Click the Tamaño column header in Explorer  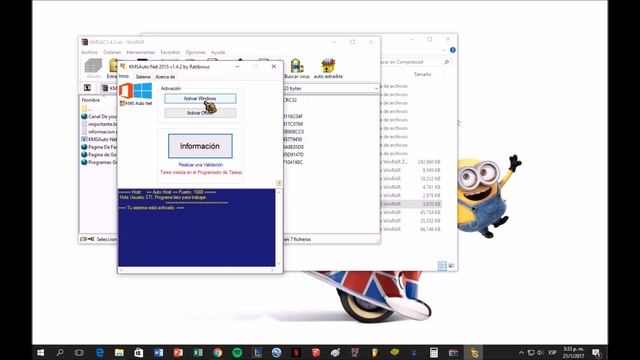click(x=422, y=74)
